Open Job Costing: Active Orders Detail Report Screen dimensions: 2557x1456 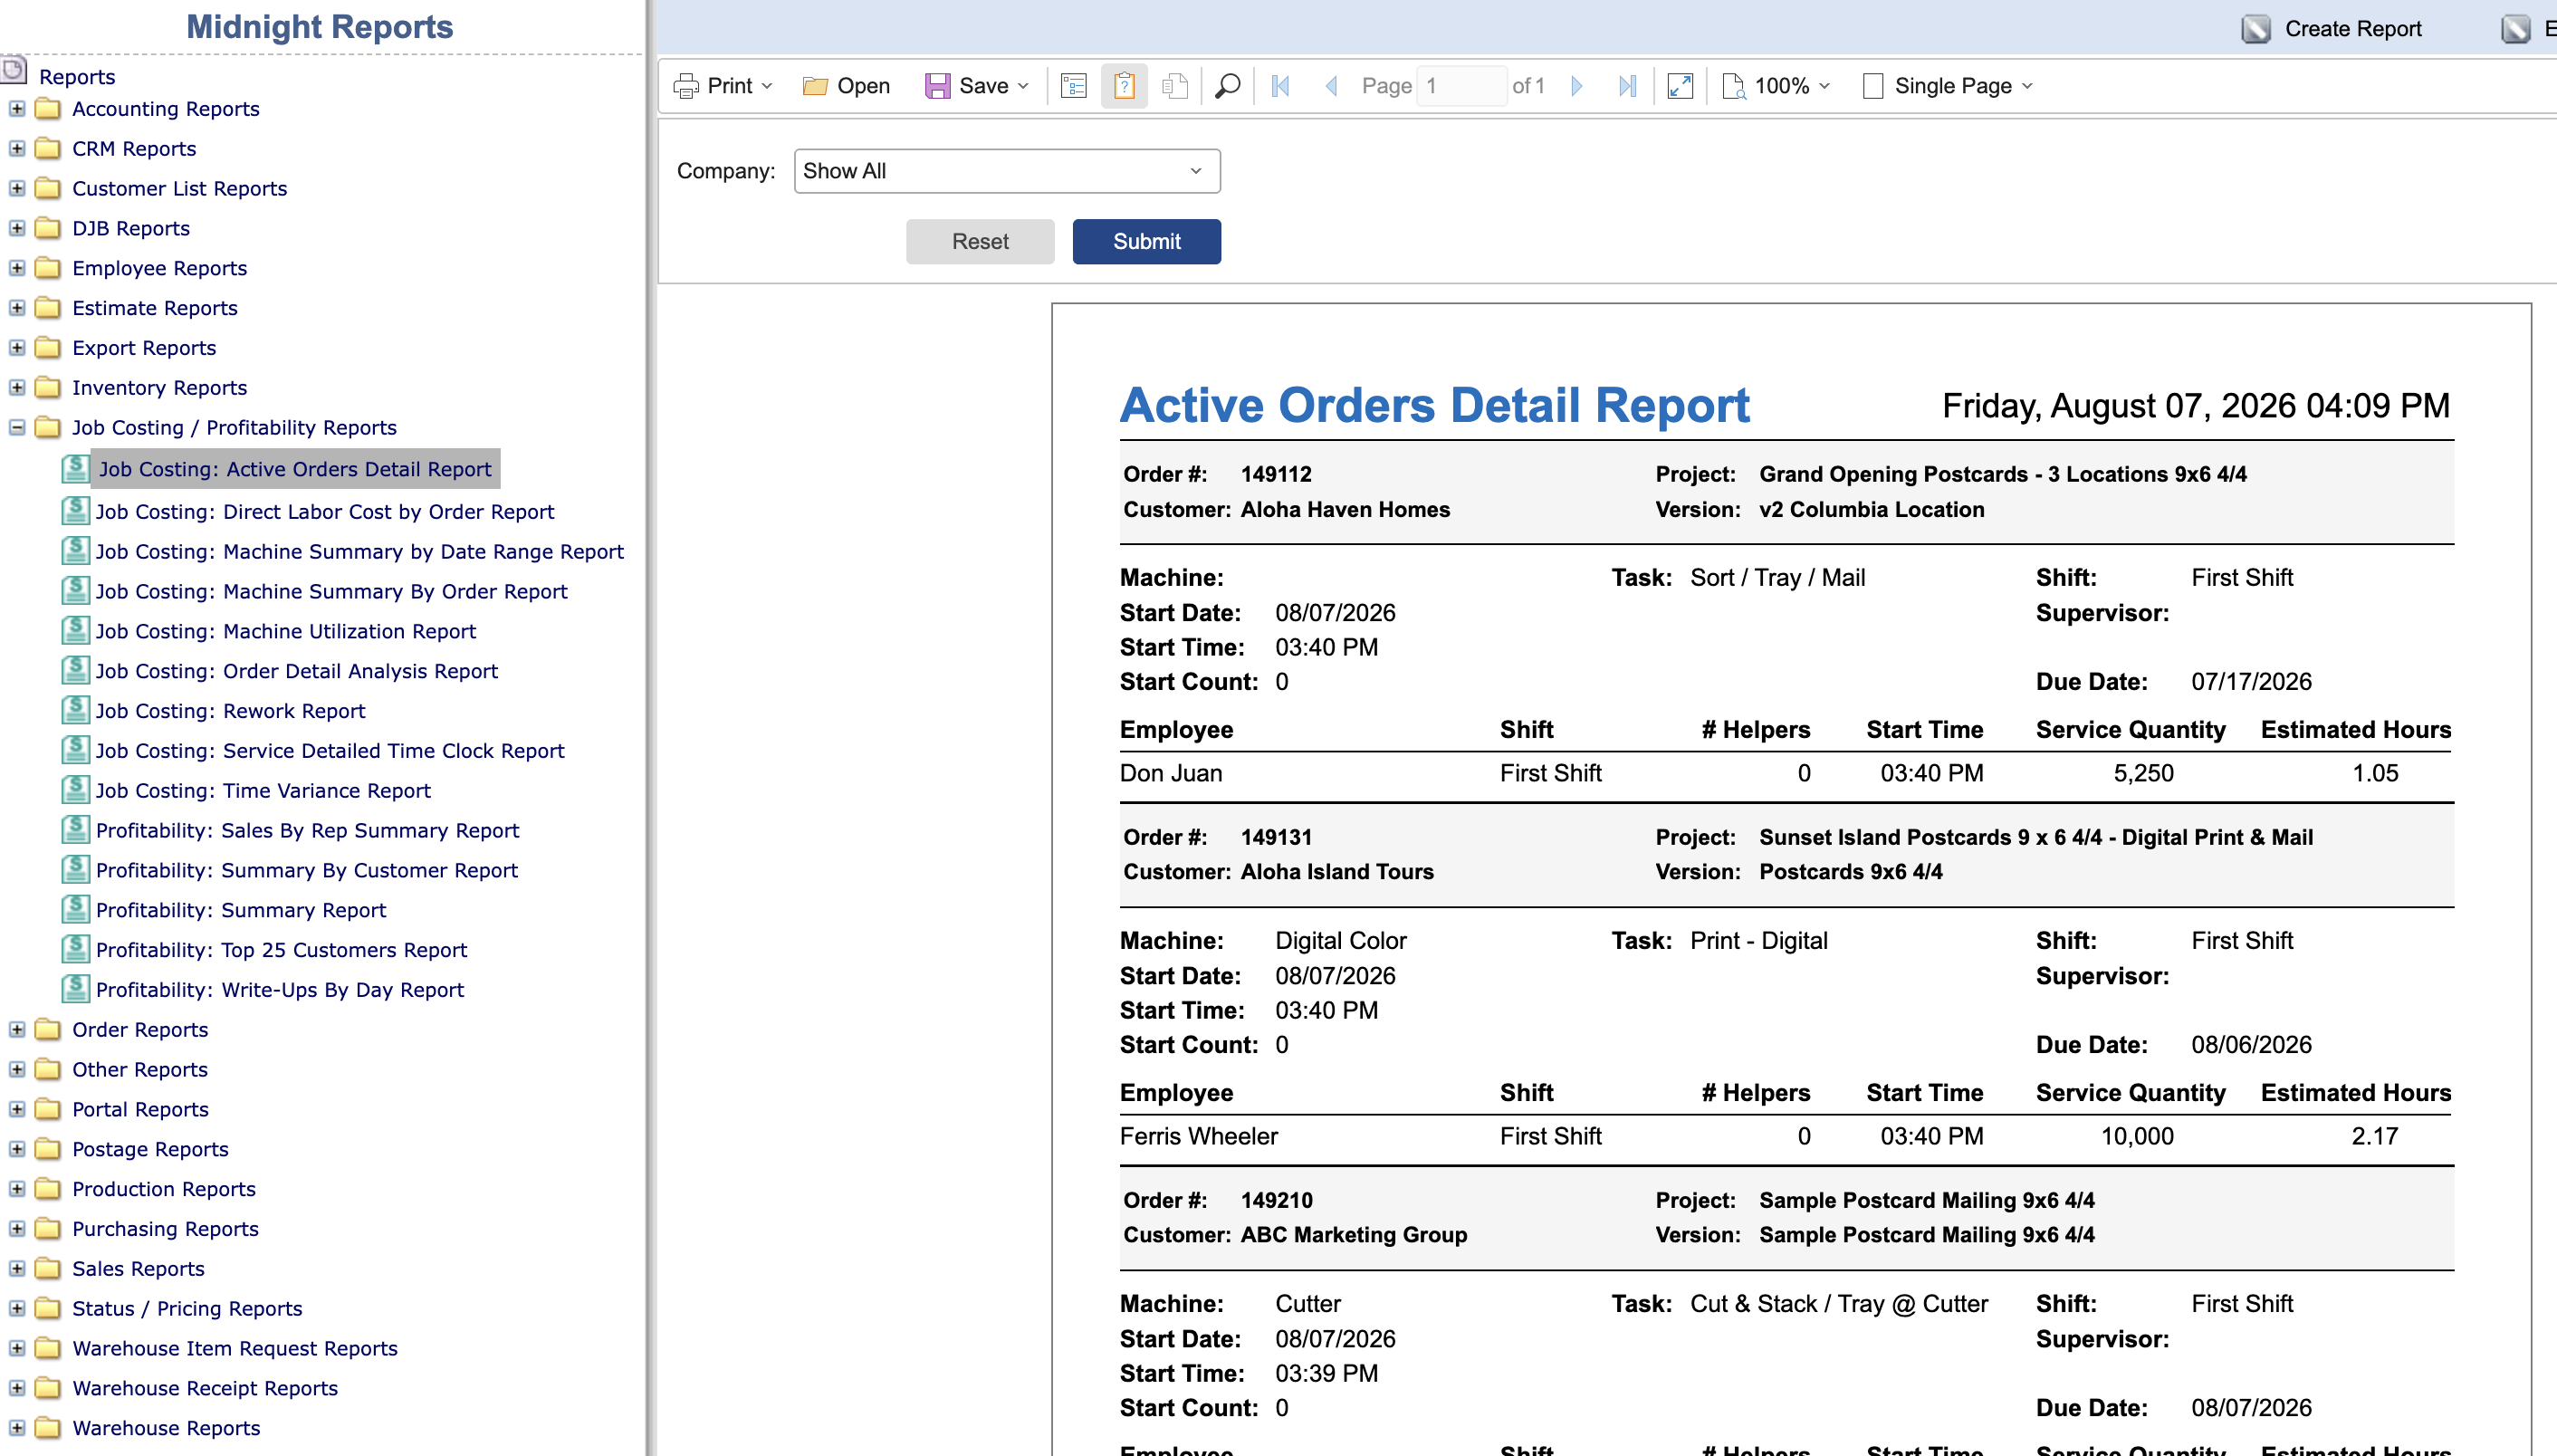point(295,469)
